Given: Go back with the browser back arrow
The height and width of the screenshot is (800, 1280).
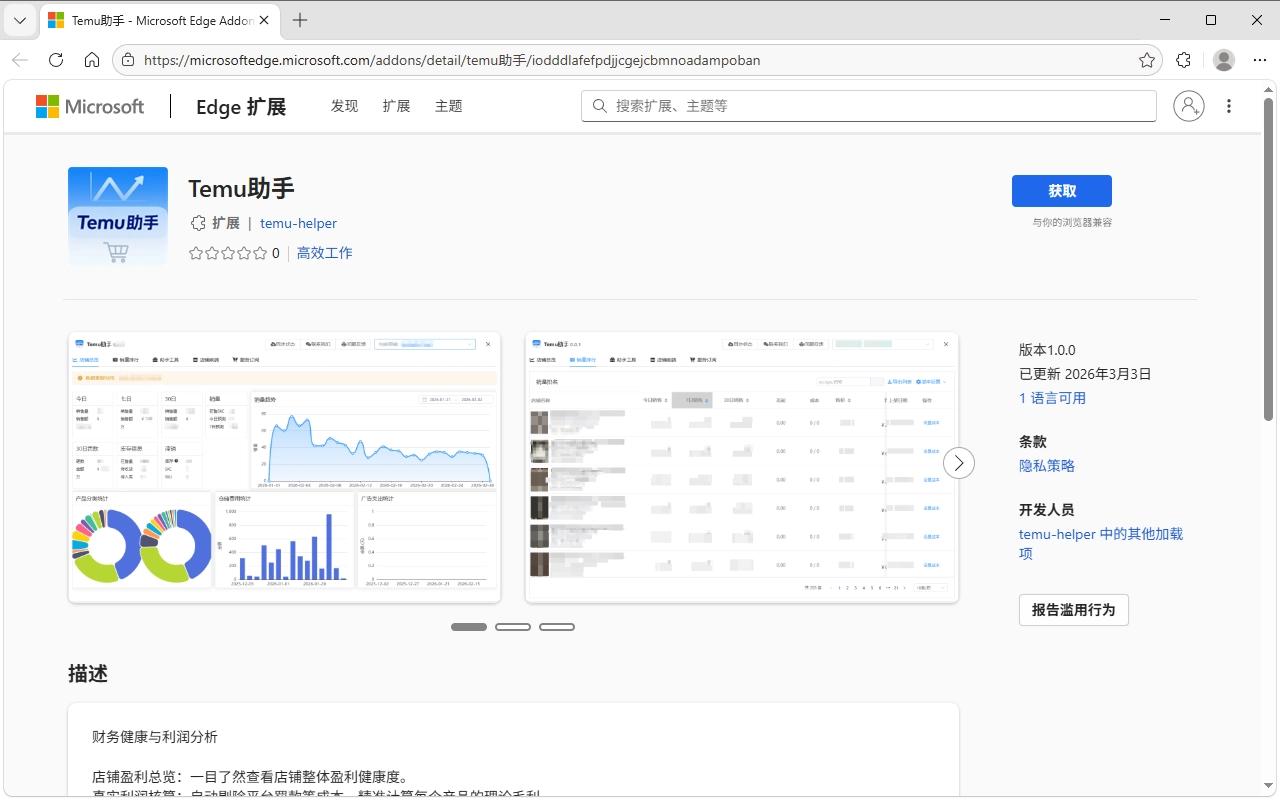Looking at the screenshot, I should tap(20, 60).
